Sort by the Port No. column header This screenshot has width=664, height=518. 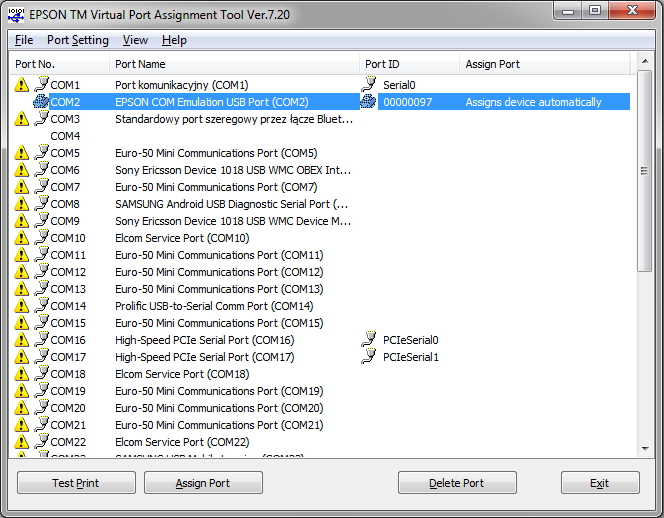click(x=59, y=64)
